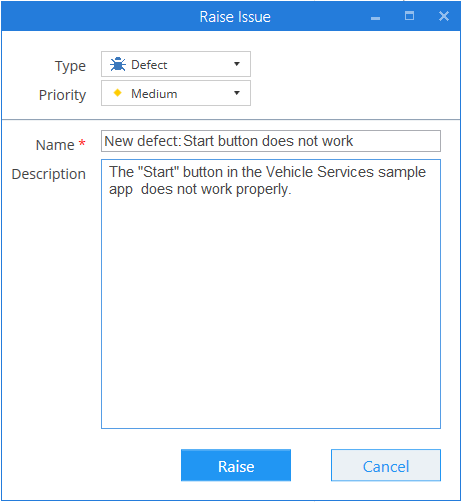Viewport: 461px width, 502px height.
Task: Expand the Priority dropdown arrow
Action: point(237,93)
